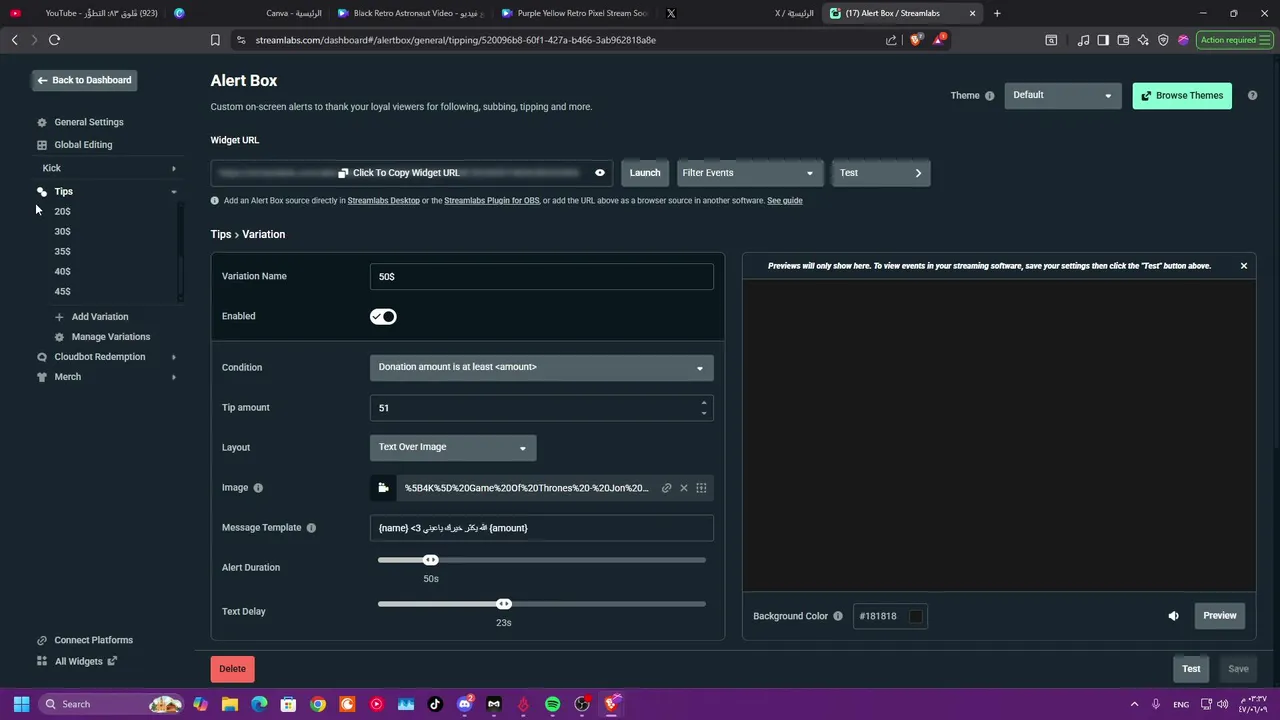Mute preview with the speaker icon
The image size is (1280, 720).
pyautogui.click(x=1174, y=616)
